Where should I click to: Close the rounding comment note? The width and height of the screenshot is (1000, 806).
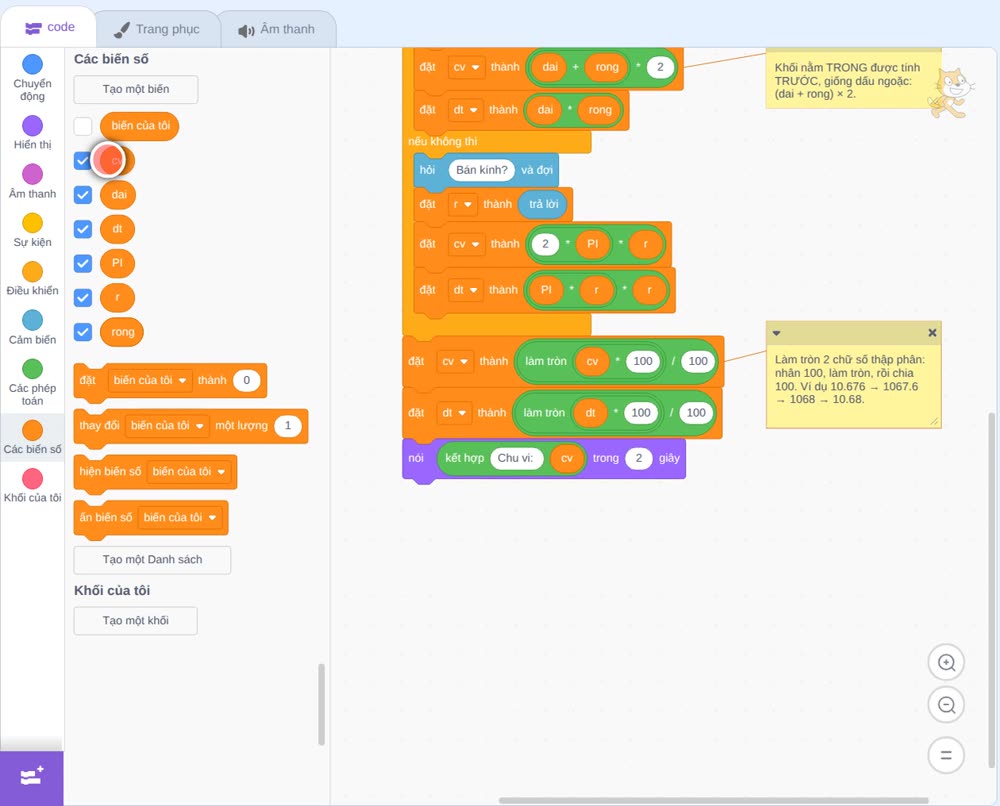pos(932,333)
